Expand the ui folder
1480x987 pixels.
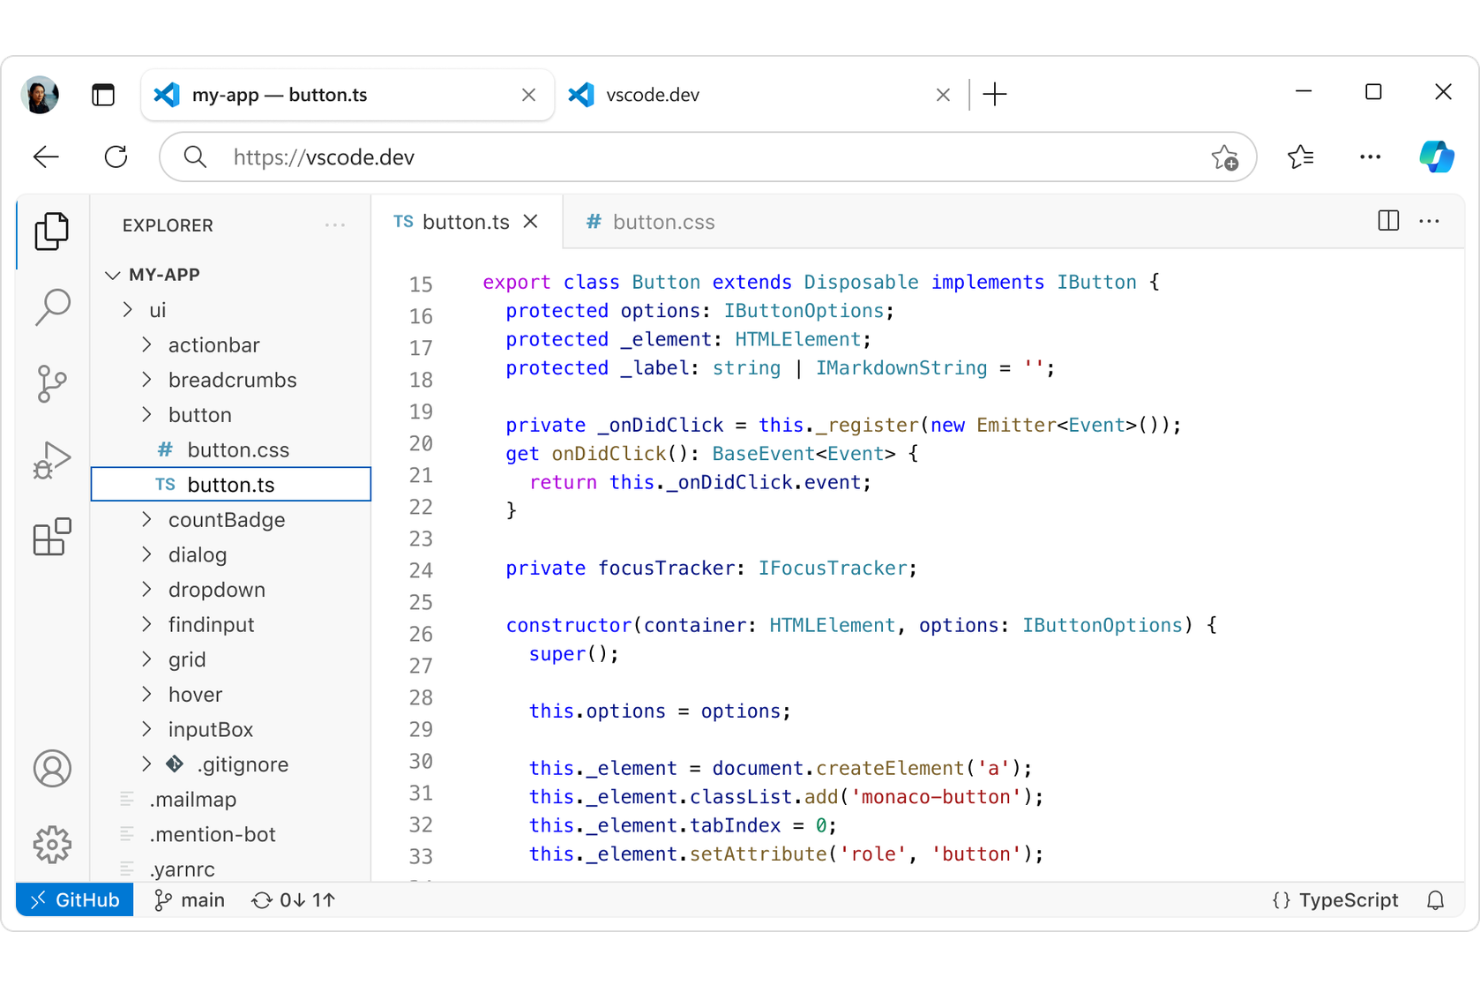(128, 310)
